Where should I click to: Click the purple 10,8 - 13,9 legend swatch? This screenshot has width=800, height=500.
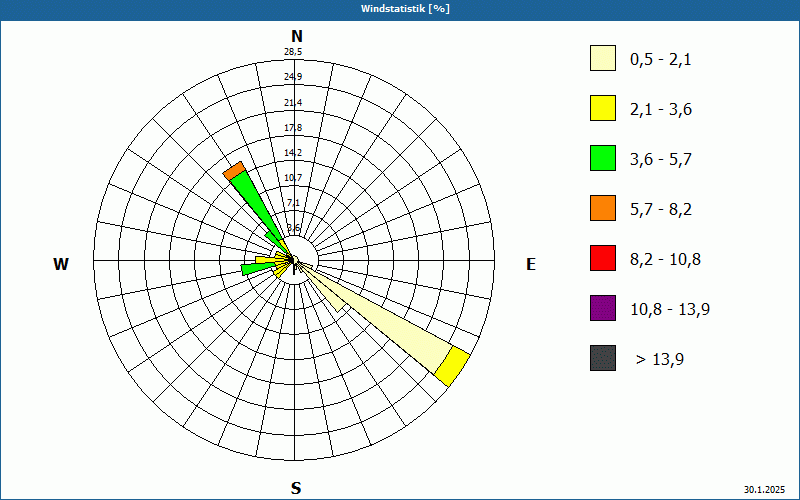click(x=603, y=308)
